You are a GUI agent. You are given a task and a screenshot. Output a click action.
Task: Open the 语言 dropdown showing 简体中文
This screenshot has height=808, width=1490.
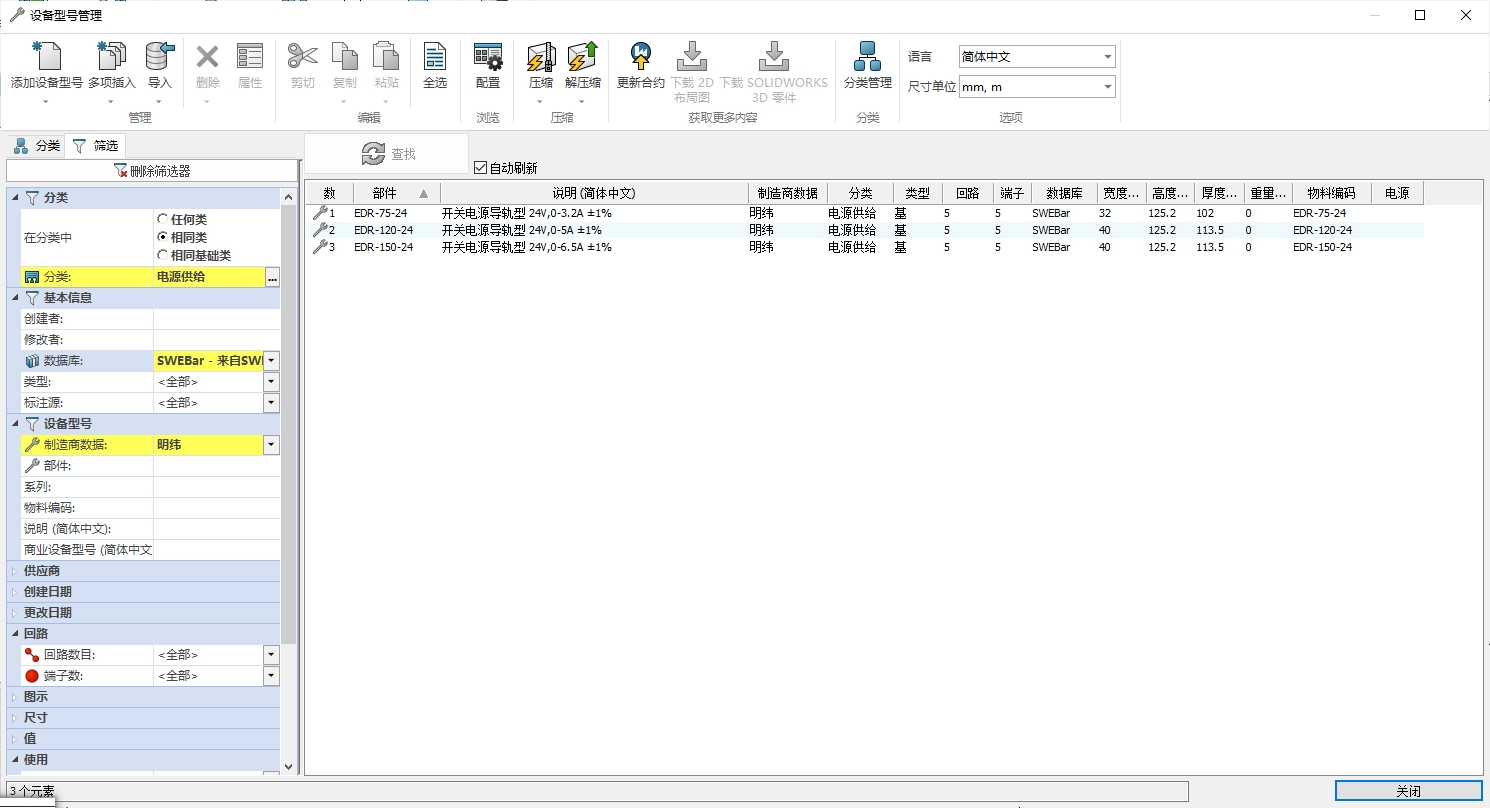coord(1036,57)
